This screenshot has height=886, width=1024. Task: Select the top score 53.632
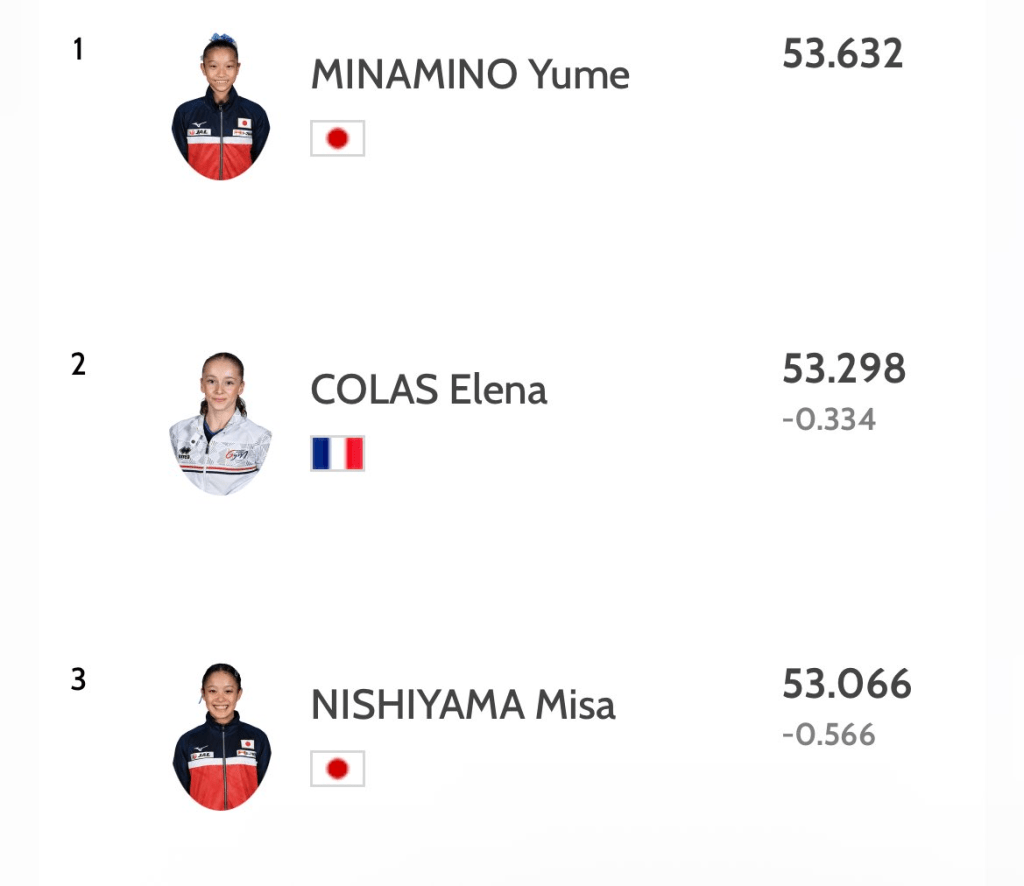(x=842, y=54)
